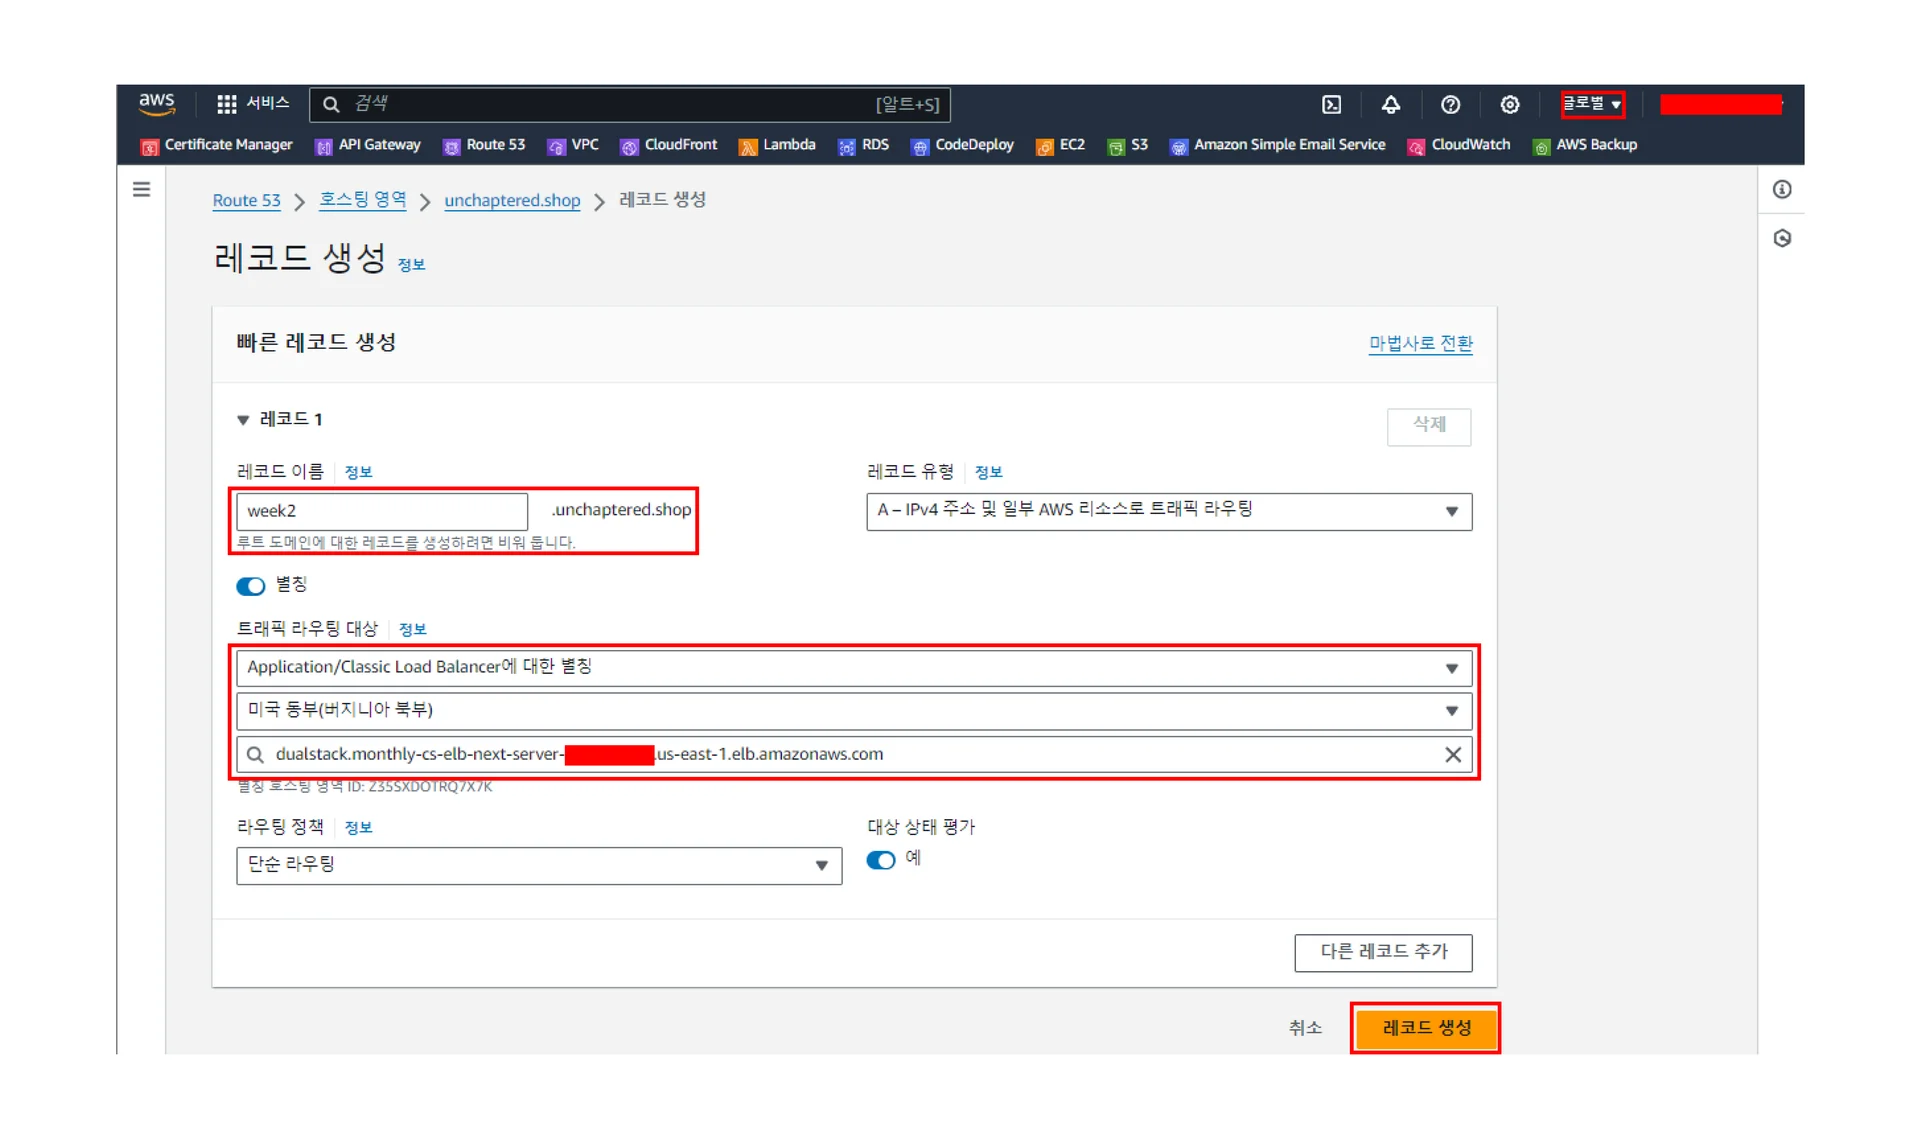
Task: Click the 마법사로 전환 link
Action: [1420, 344]
